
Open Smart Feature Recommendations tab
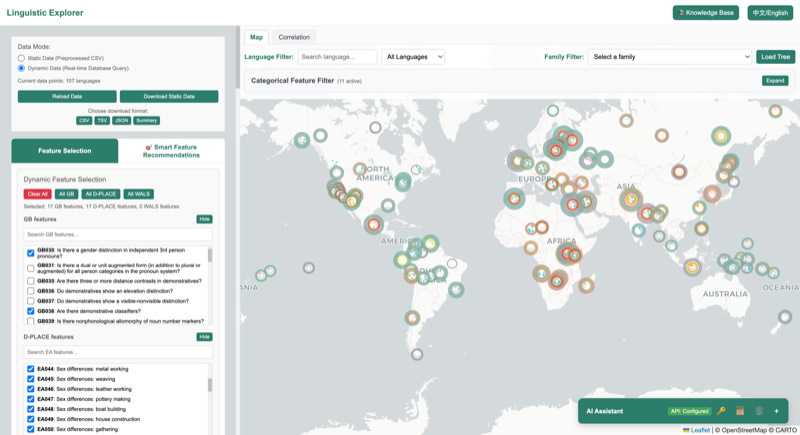171,151
